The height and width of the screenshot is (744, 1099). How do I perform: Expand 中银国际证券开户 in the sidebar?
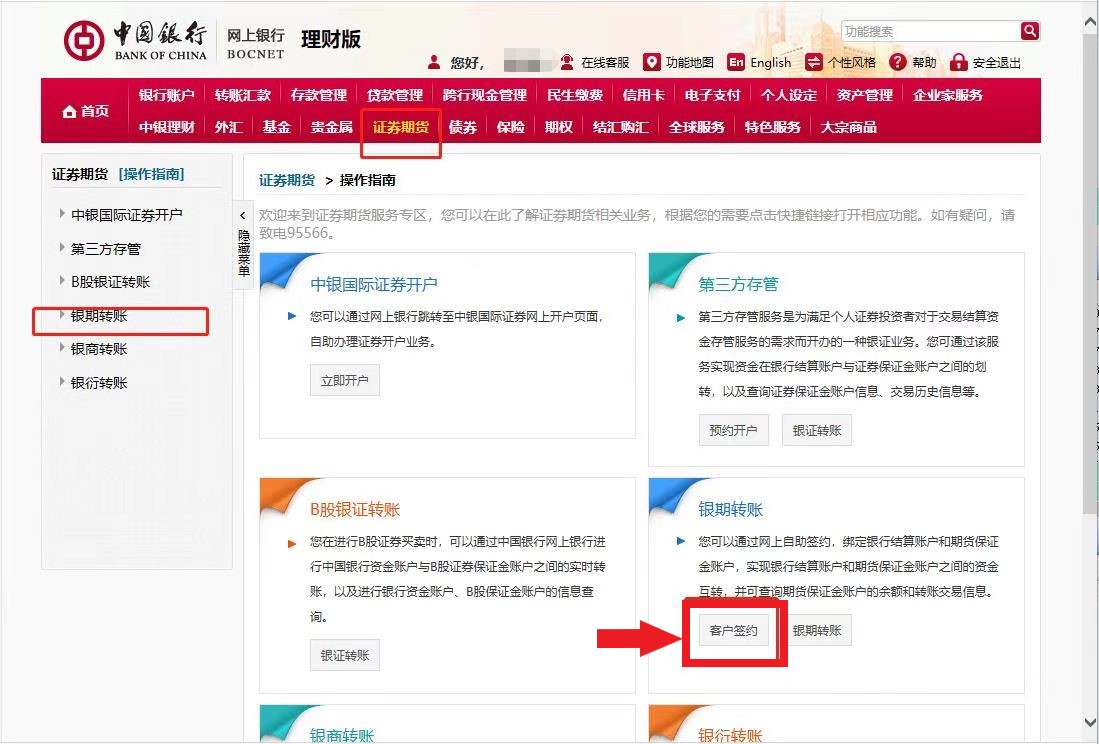(x=63, y=214)
